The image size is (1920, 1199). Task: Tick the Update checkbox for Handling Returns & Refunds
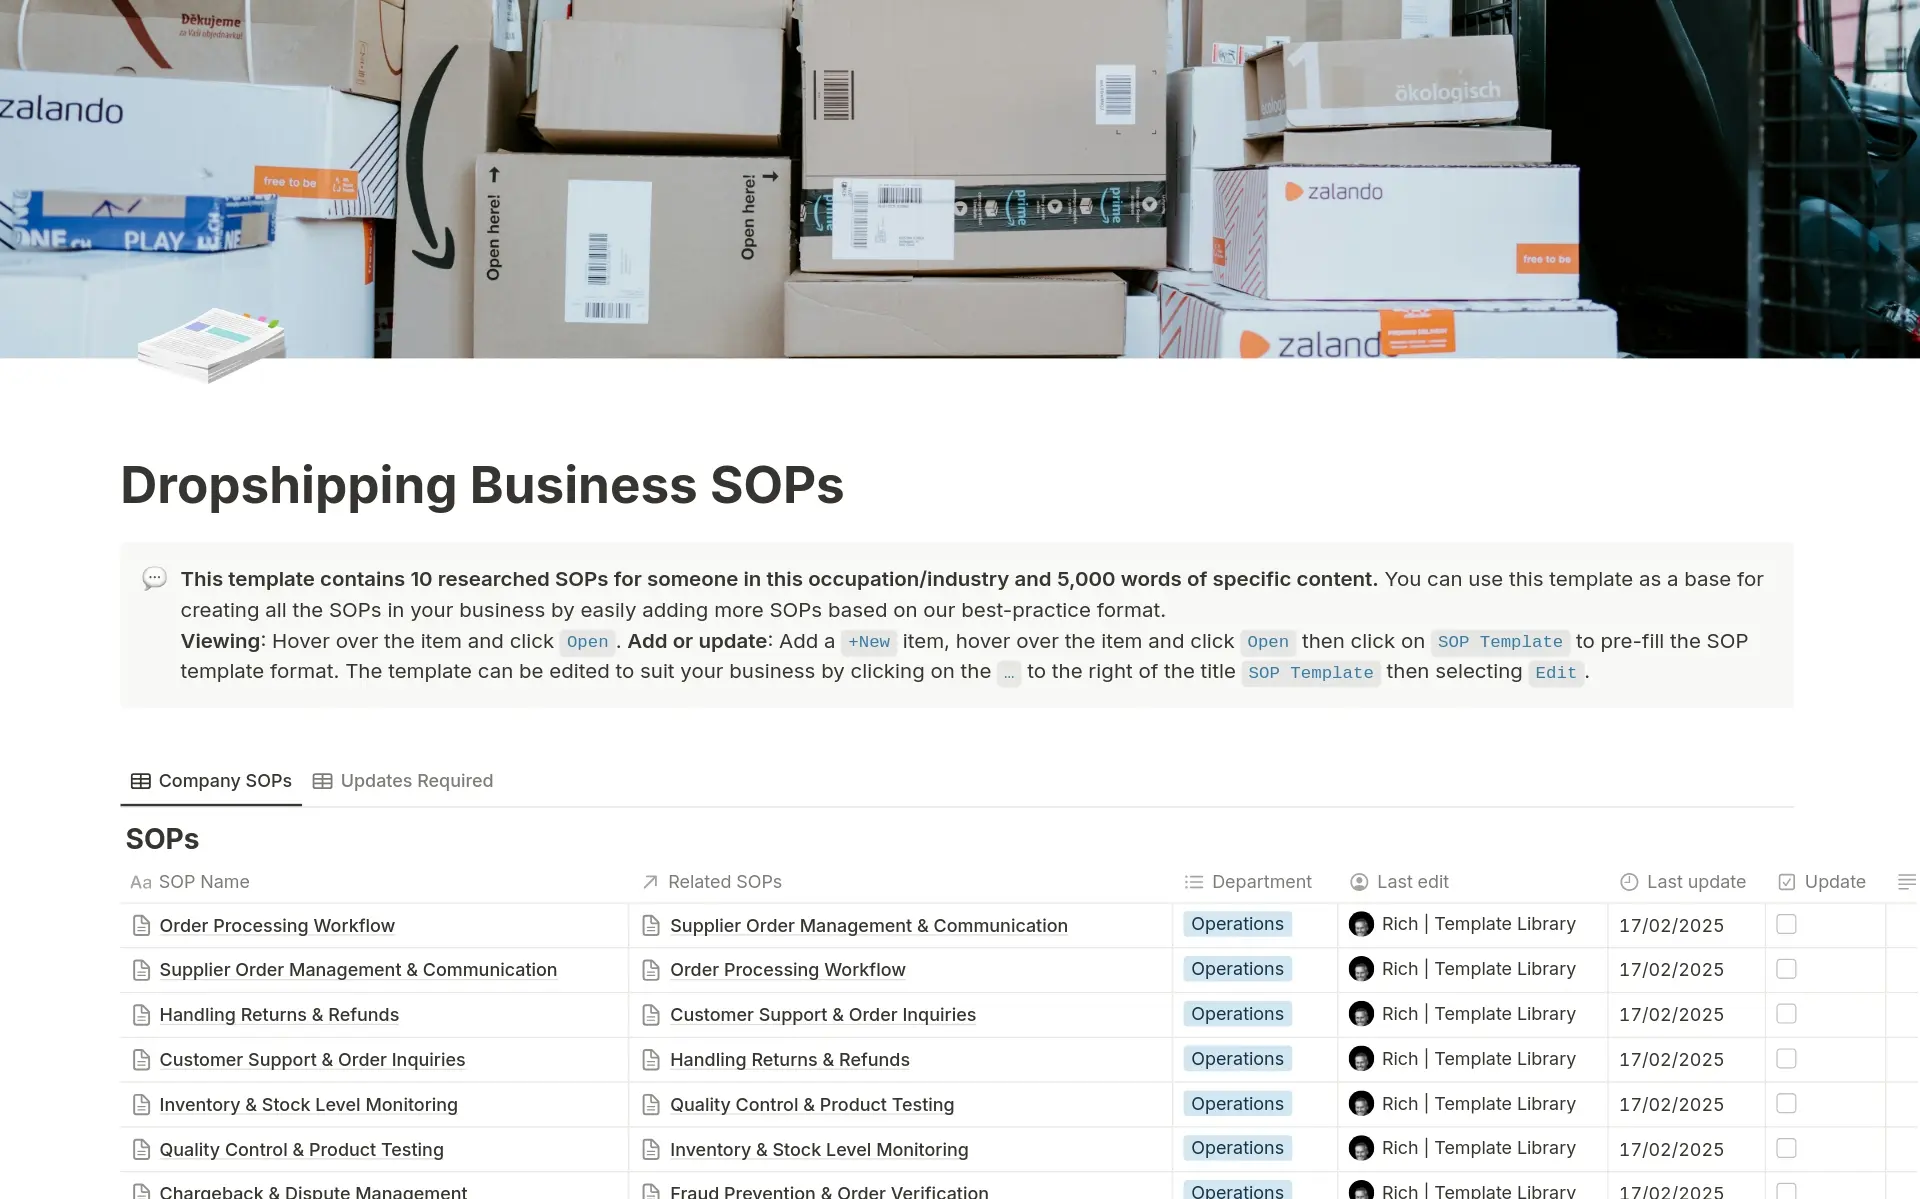point(1787,1014)
